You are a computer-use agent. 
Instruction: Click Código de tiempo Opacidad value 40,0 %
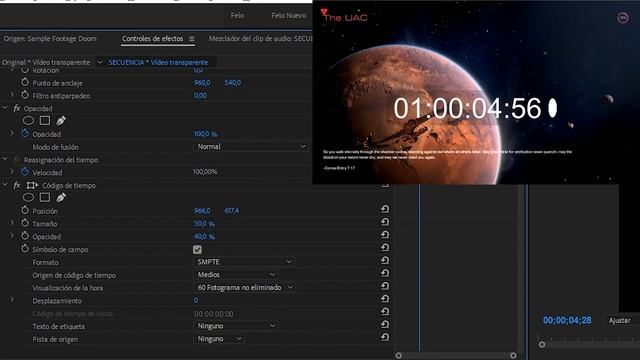tap(204, 236)
